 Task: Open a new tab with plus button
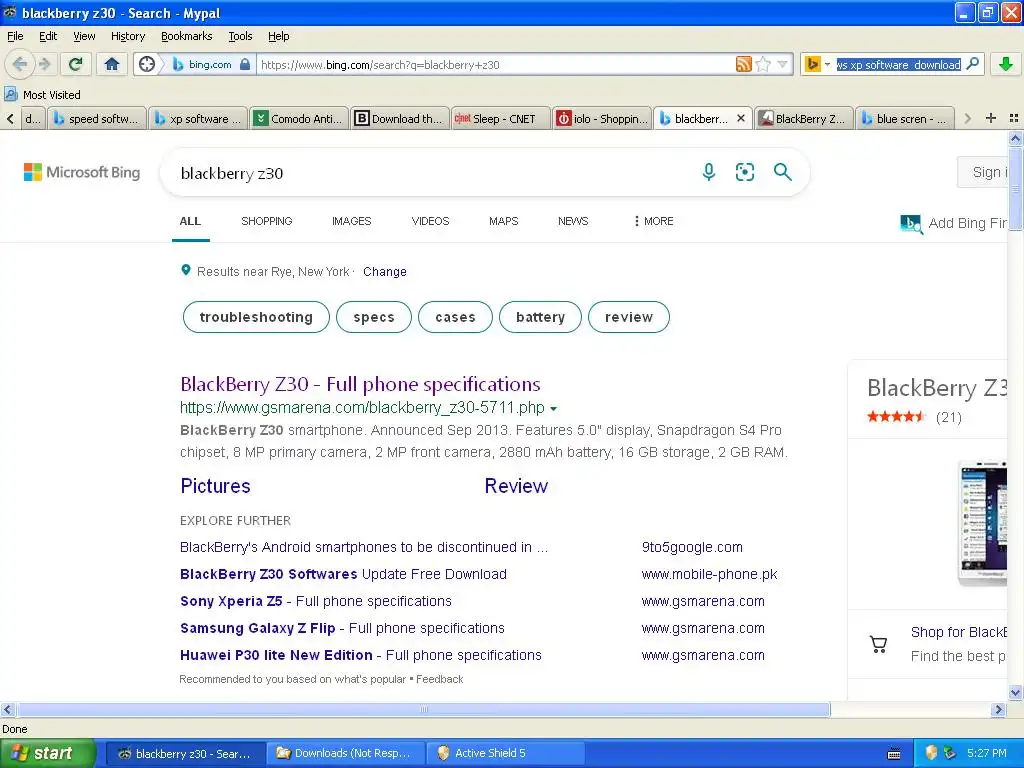[x=991, y=118]
